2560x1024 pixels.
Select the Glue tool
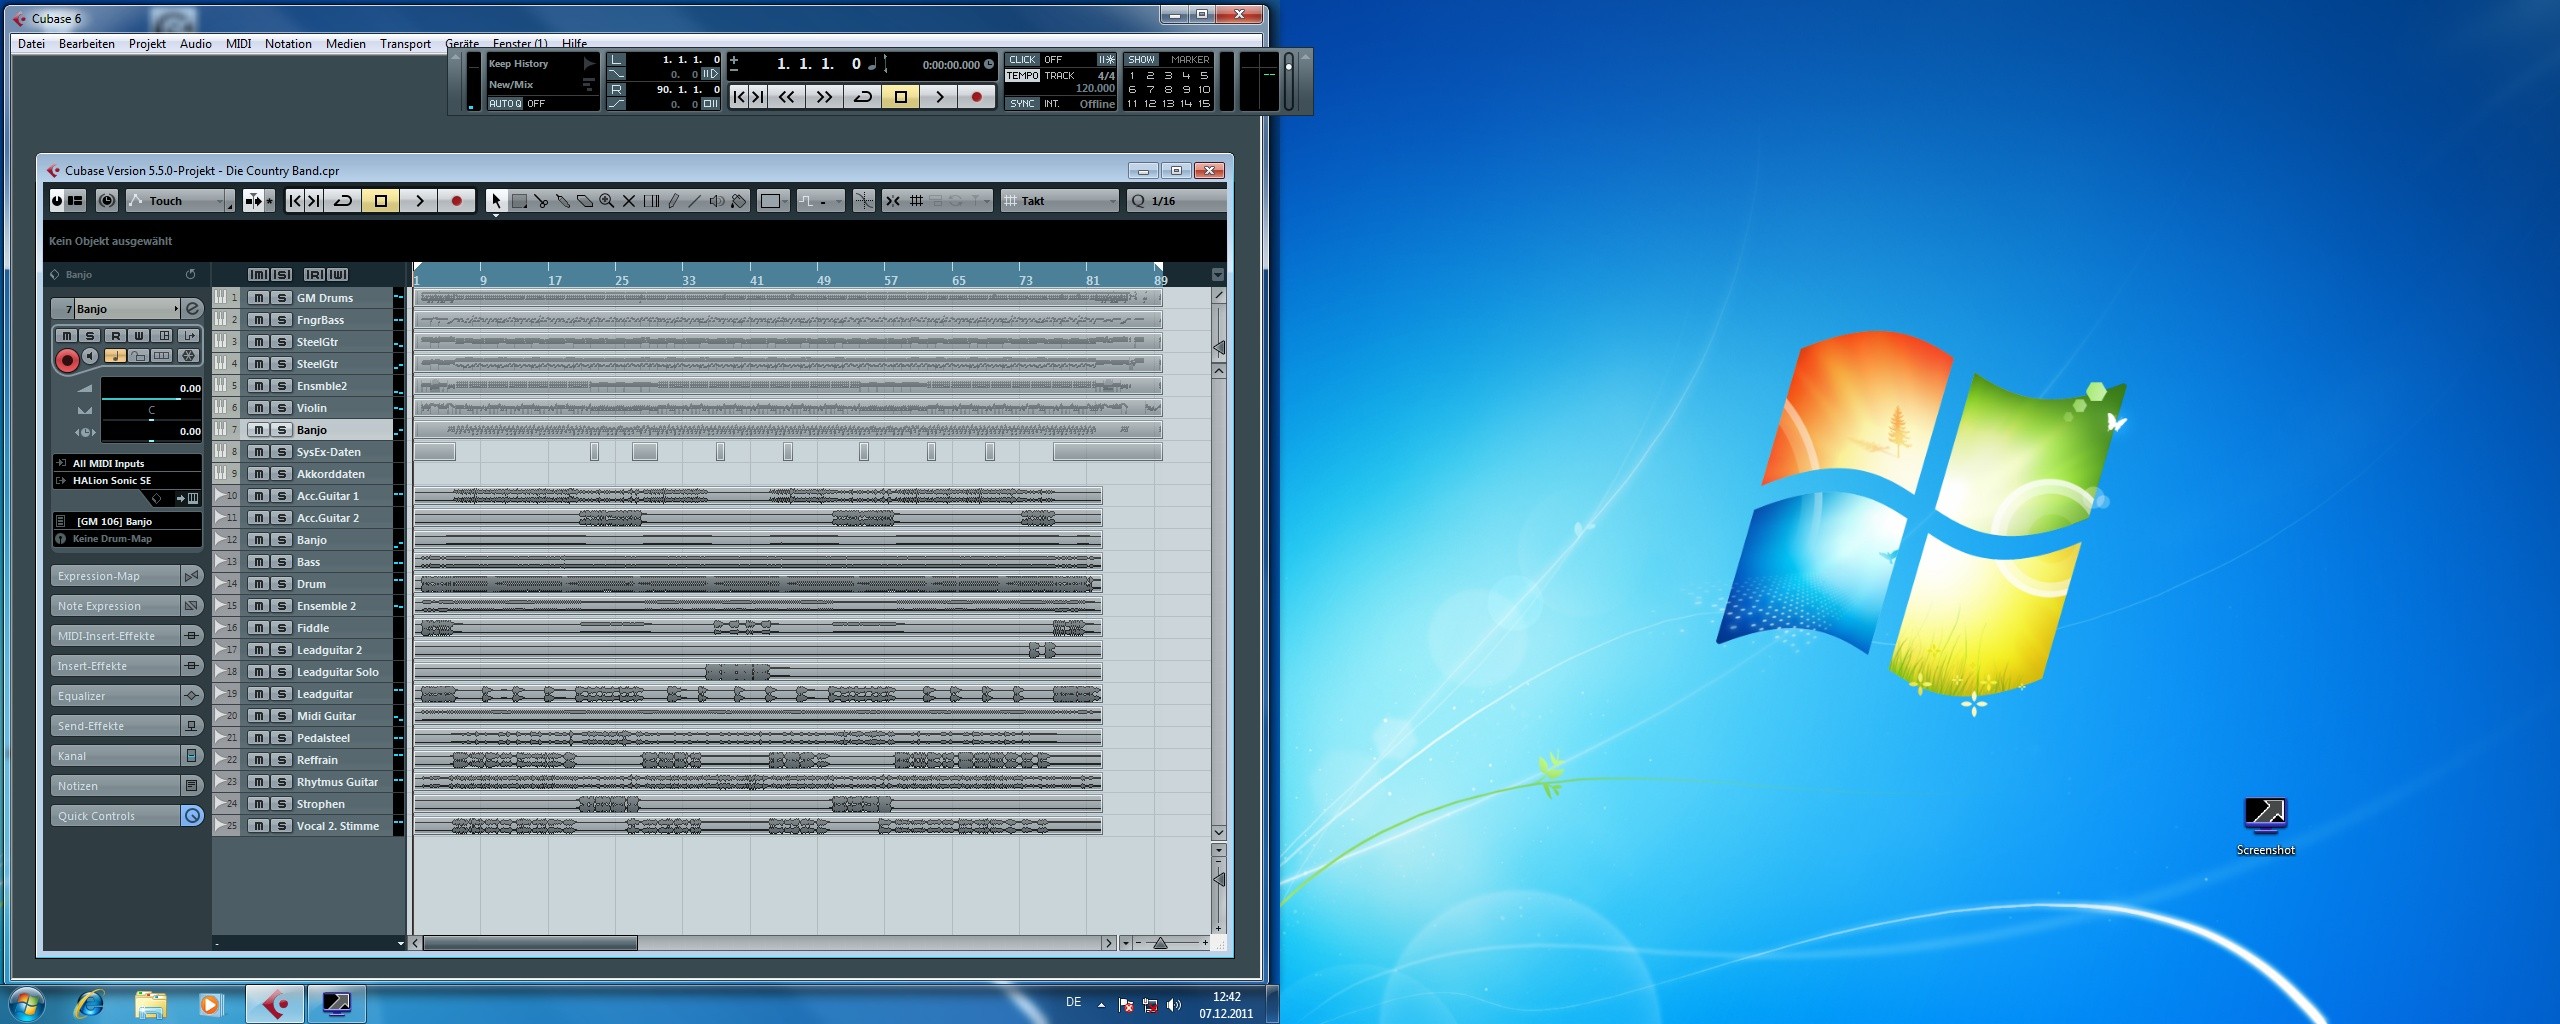point(563,201)
